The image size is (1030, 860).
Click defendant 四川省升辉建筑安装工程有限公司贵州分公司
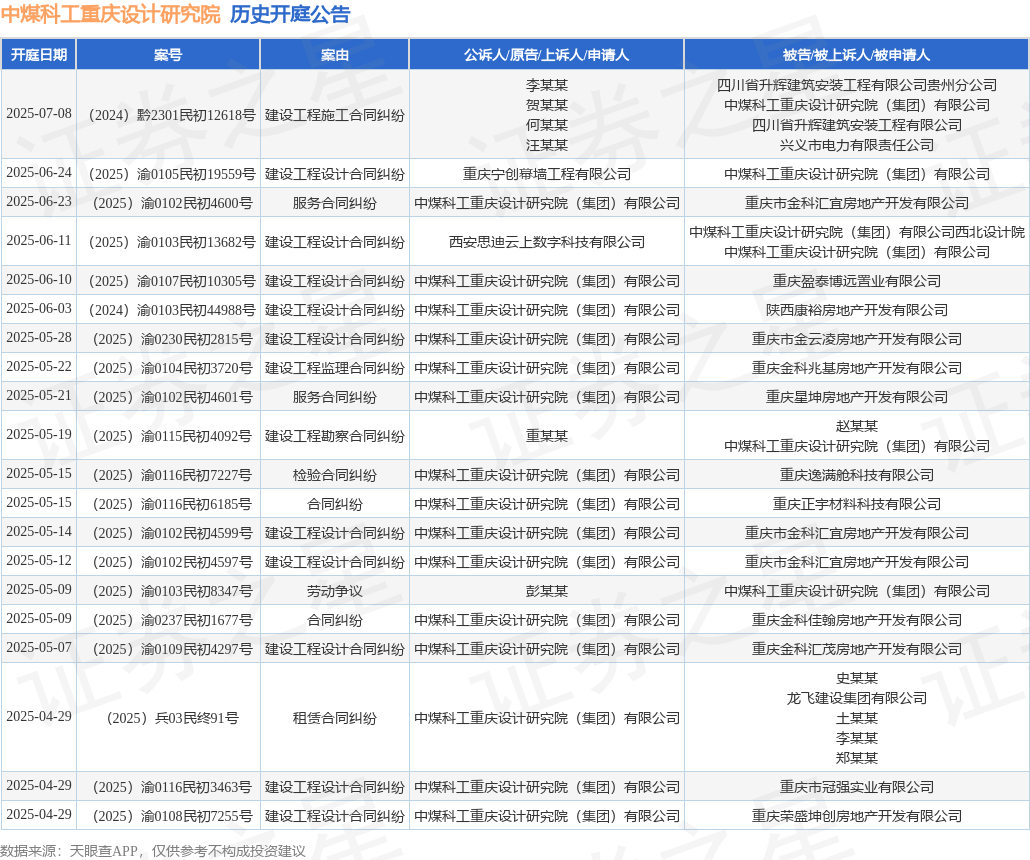click(857, 85)
